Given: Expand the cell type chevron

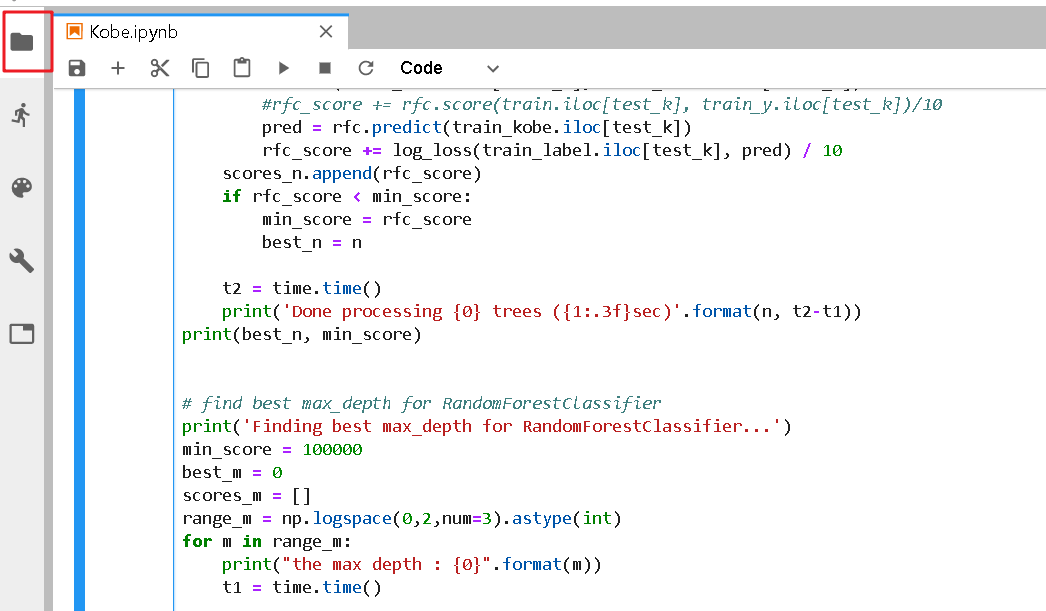Looking at the screenshot, I should click(x=491, y=68).
